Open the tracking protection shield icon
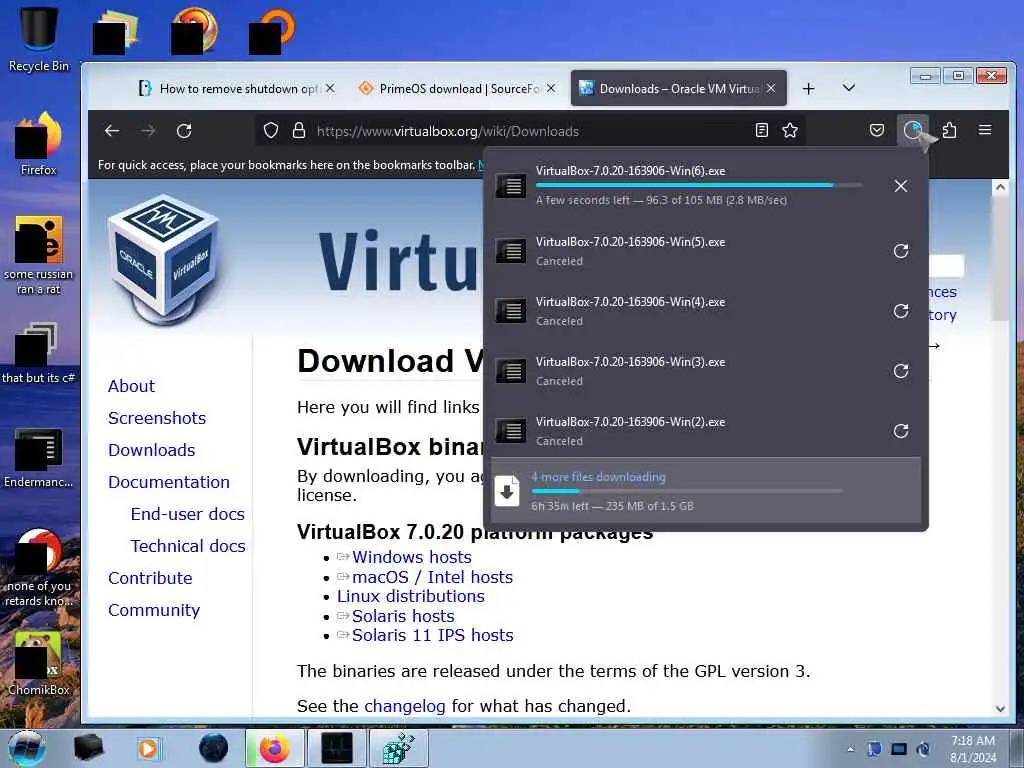This screenshot has width=1024, height=768. click(x=270, y=131)
